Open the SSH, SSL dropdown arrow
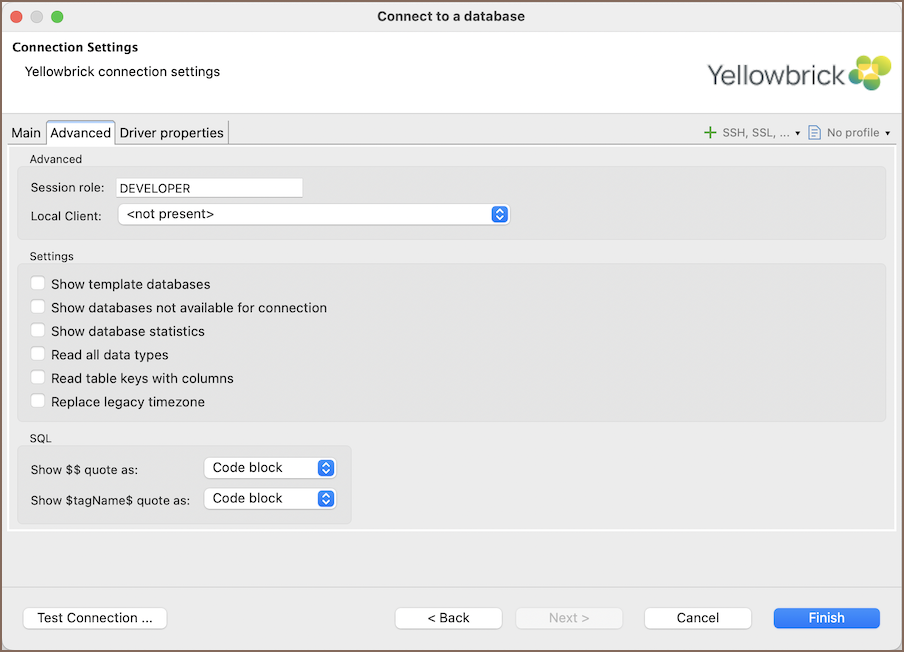This screenshot has height=652, width=904. (x=798, y=133)
